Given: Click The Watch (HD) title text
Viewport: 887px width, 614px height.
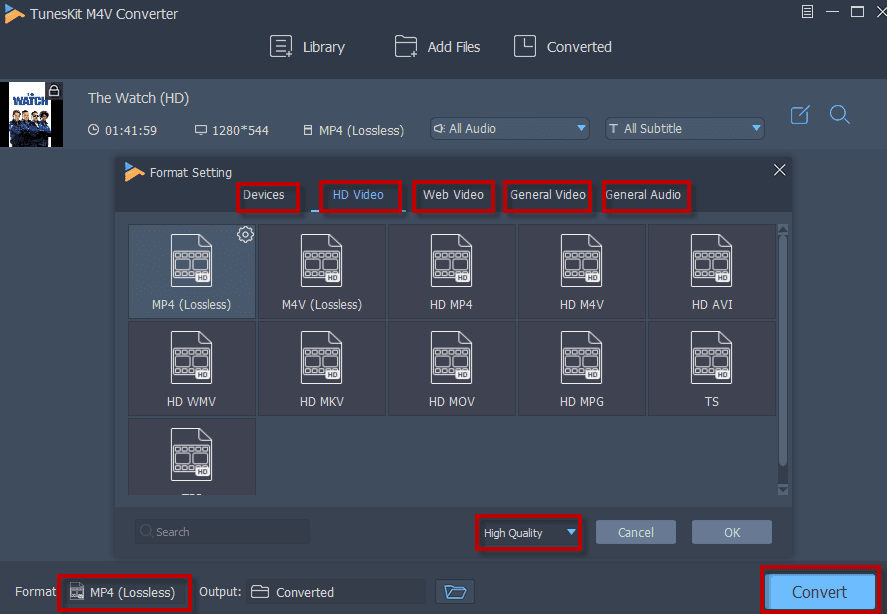Looking at the screenshot, I should point(139,98).
